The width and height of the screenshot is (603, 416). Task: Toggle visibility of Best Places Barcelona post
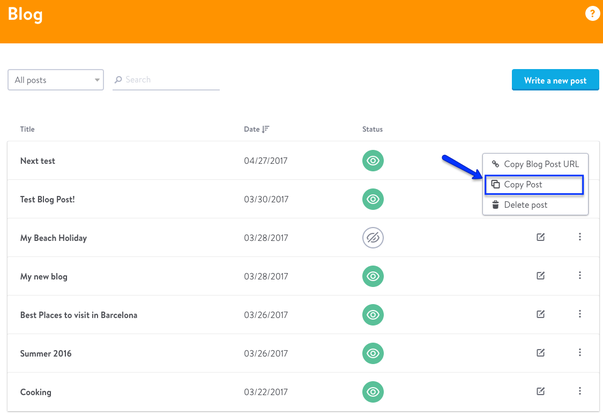(x=373, y=314)
